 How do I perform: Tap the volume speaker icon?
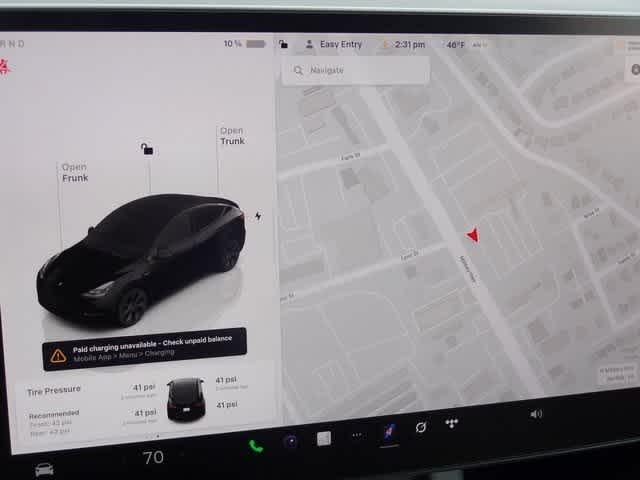click(536, 413)
